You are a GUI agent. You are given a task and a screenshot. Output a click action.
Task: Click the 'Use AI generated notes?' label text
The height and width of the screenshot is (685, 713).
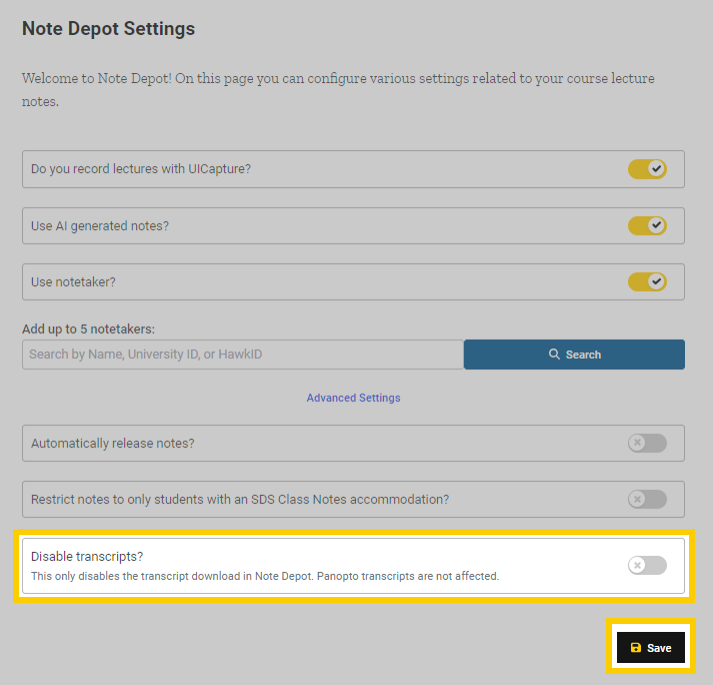[x=100, y=226]
